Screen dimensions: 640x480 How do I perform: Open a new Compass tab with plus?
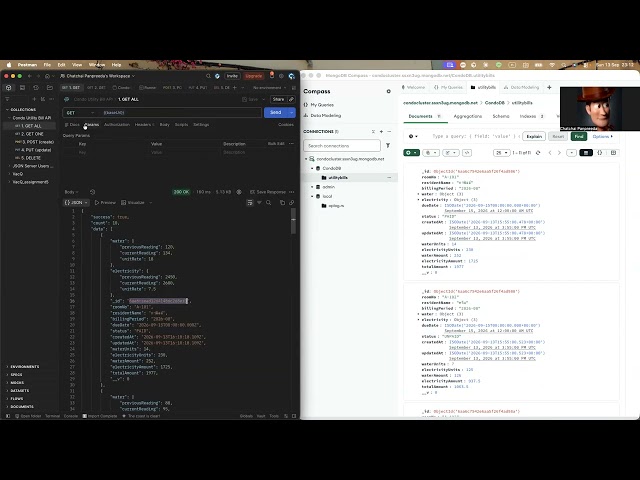click(x=549, y=87)
